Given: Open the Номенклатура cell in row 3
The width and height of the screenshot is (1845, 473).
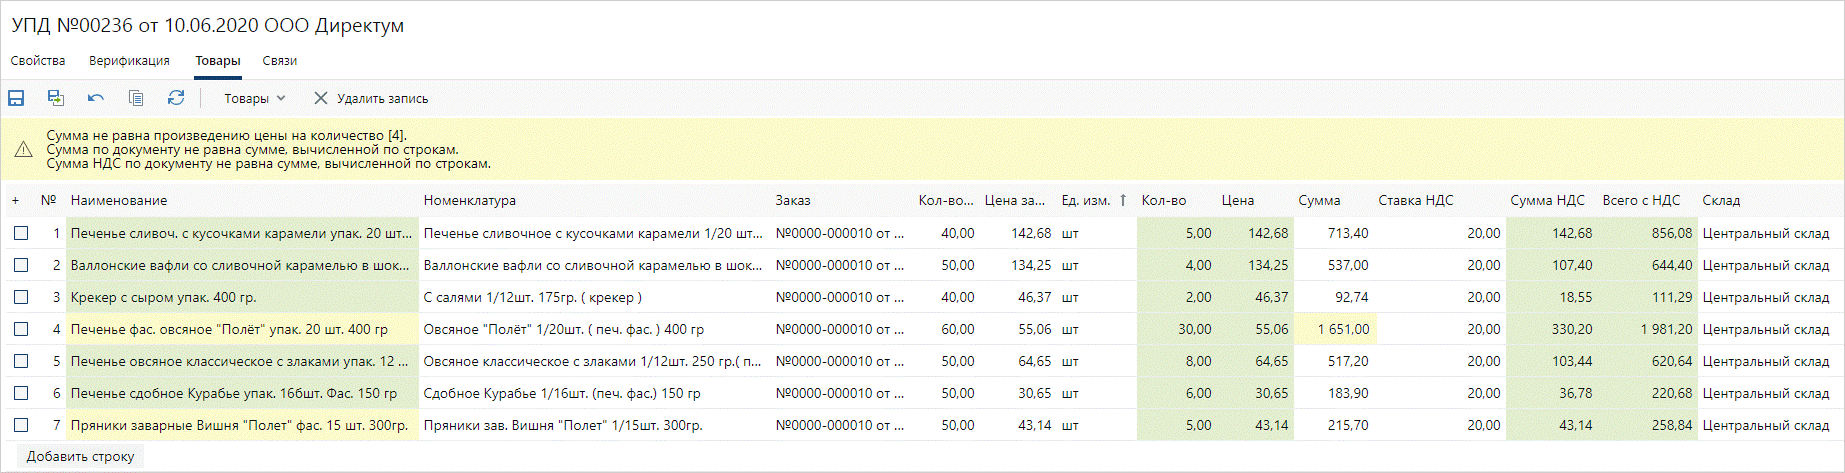Looking at the screenshot, I should (x=532, y=297).
